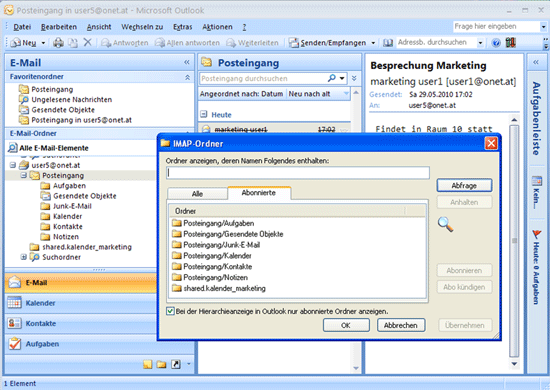Open the Neu dropdown arrow
This screenshot has height=390, width=550.
(x=43, y=43)
